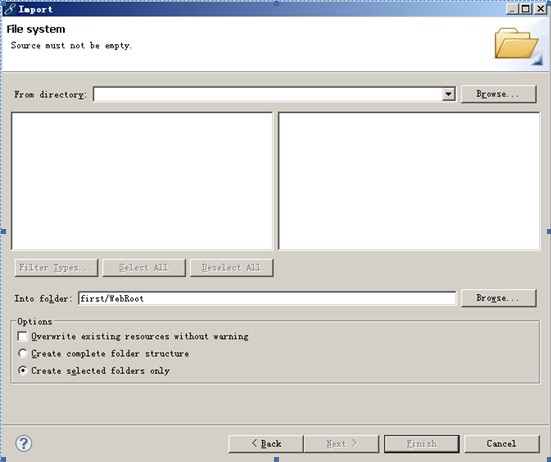This screenshot has height=462, width=551.
Task: Enable Overwrite existing resources without warning
Action: tap(22, 336)
